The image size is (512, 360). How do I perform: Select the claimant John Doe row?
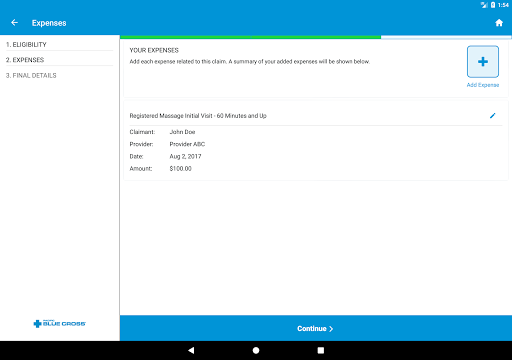162,132
